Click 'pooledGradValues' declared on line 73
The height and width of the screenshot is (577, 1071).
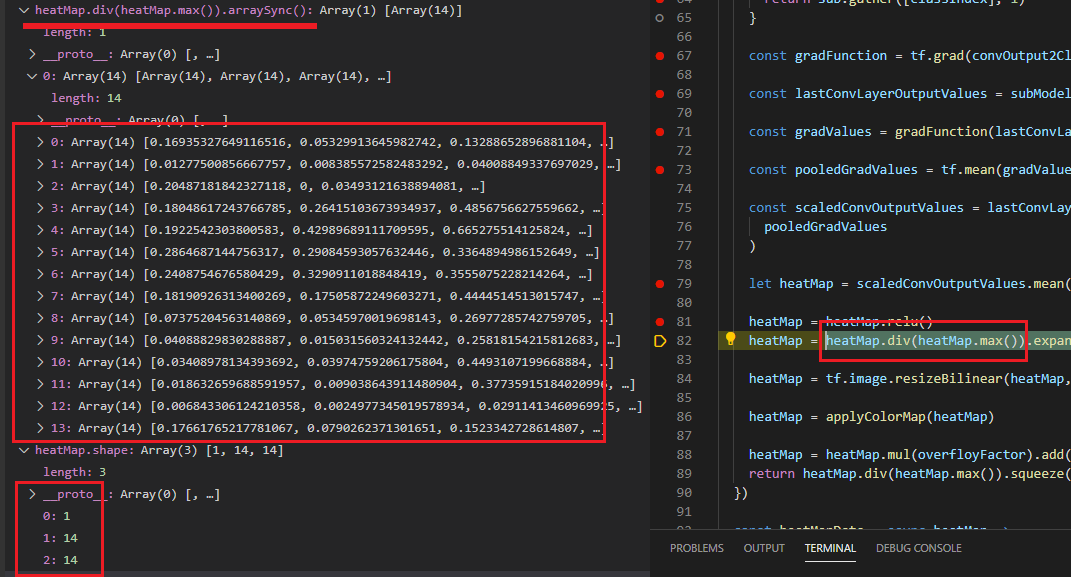[x=857, y=170]
